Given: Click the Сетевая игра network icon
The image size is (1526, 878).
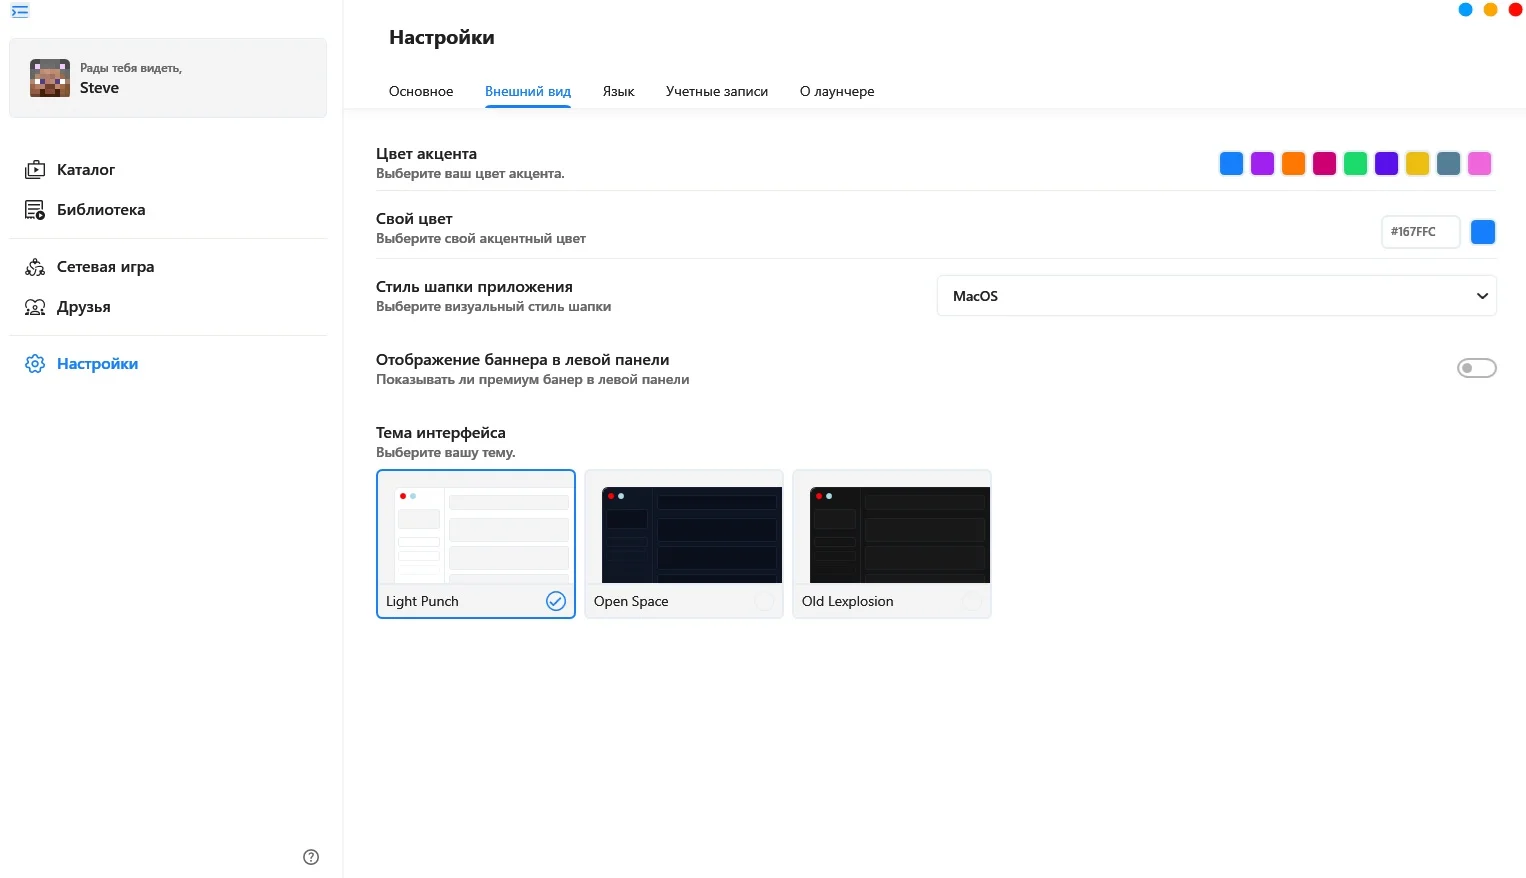Looking at the screenshot, I should click(x=35, y=267).
